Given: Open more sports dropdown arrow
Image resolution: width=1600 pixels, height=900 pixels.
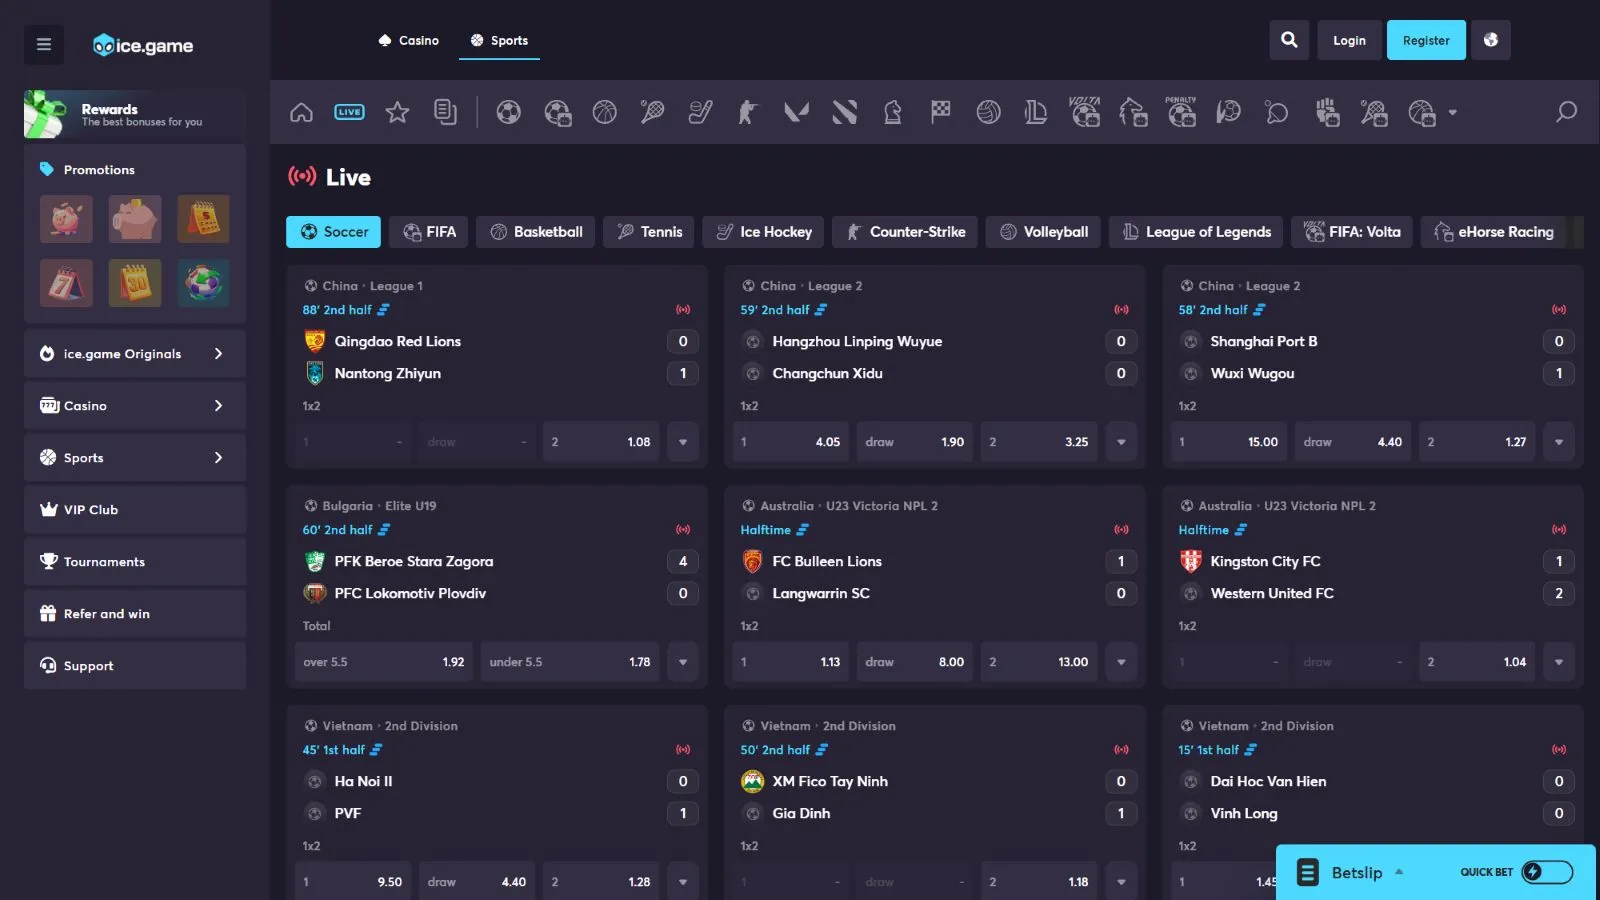Looking at the screenshot, I should (1452, 112).
